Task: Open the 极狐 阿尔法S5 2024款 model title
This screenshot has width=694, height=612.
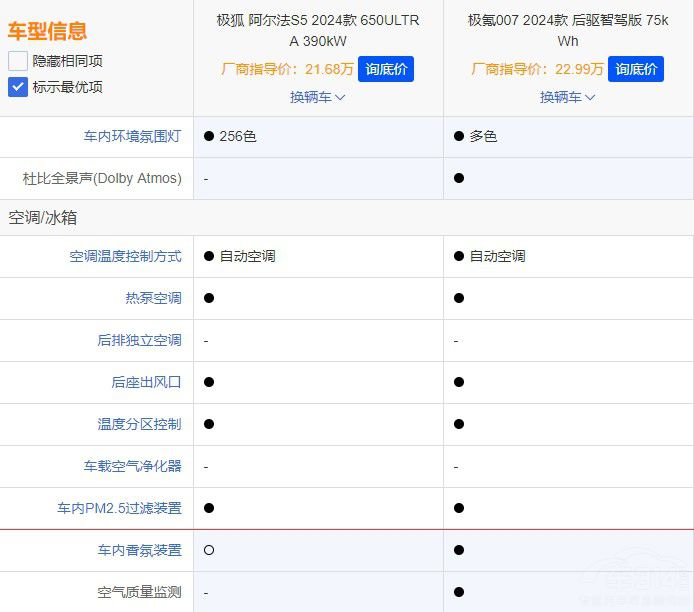Action: tap(318, 30)
